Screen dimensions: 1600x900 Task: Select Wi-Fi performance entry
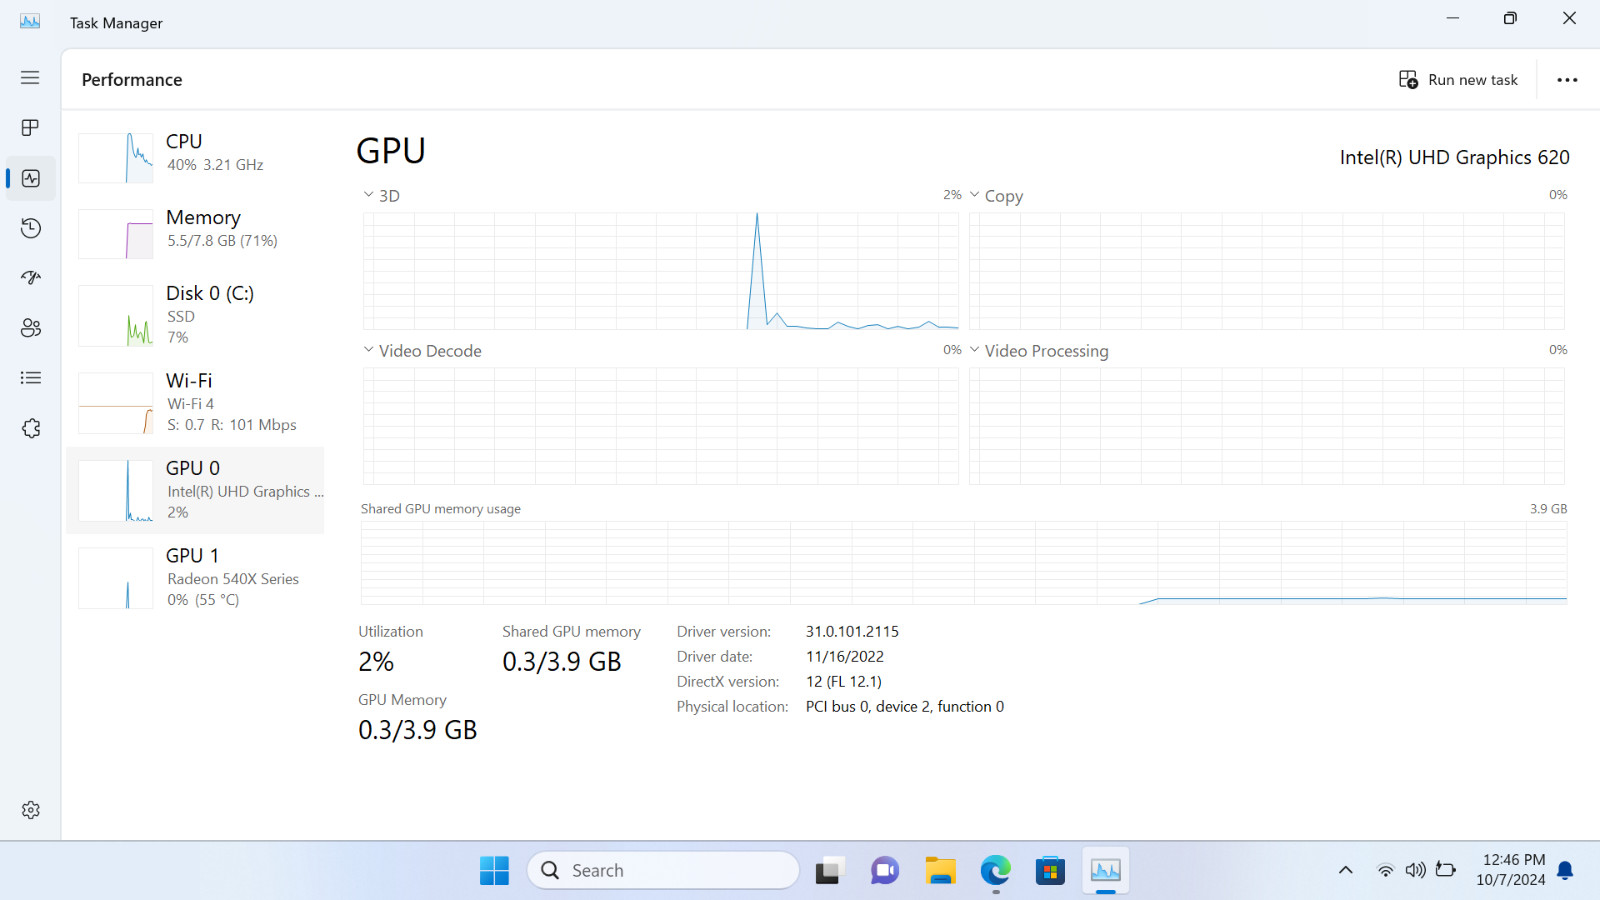click(x=196, y=402)
